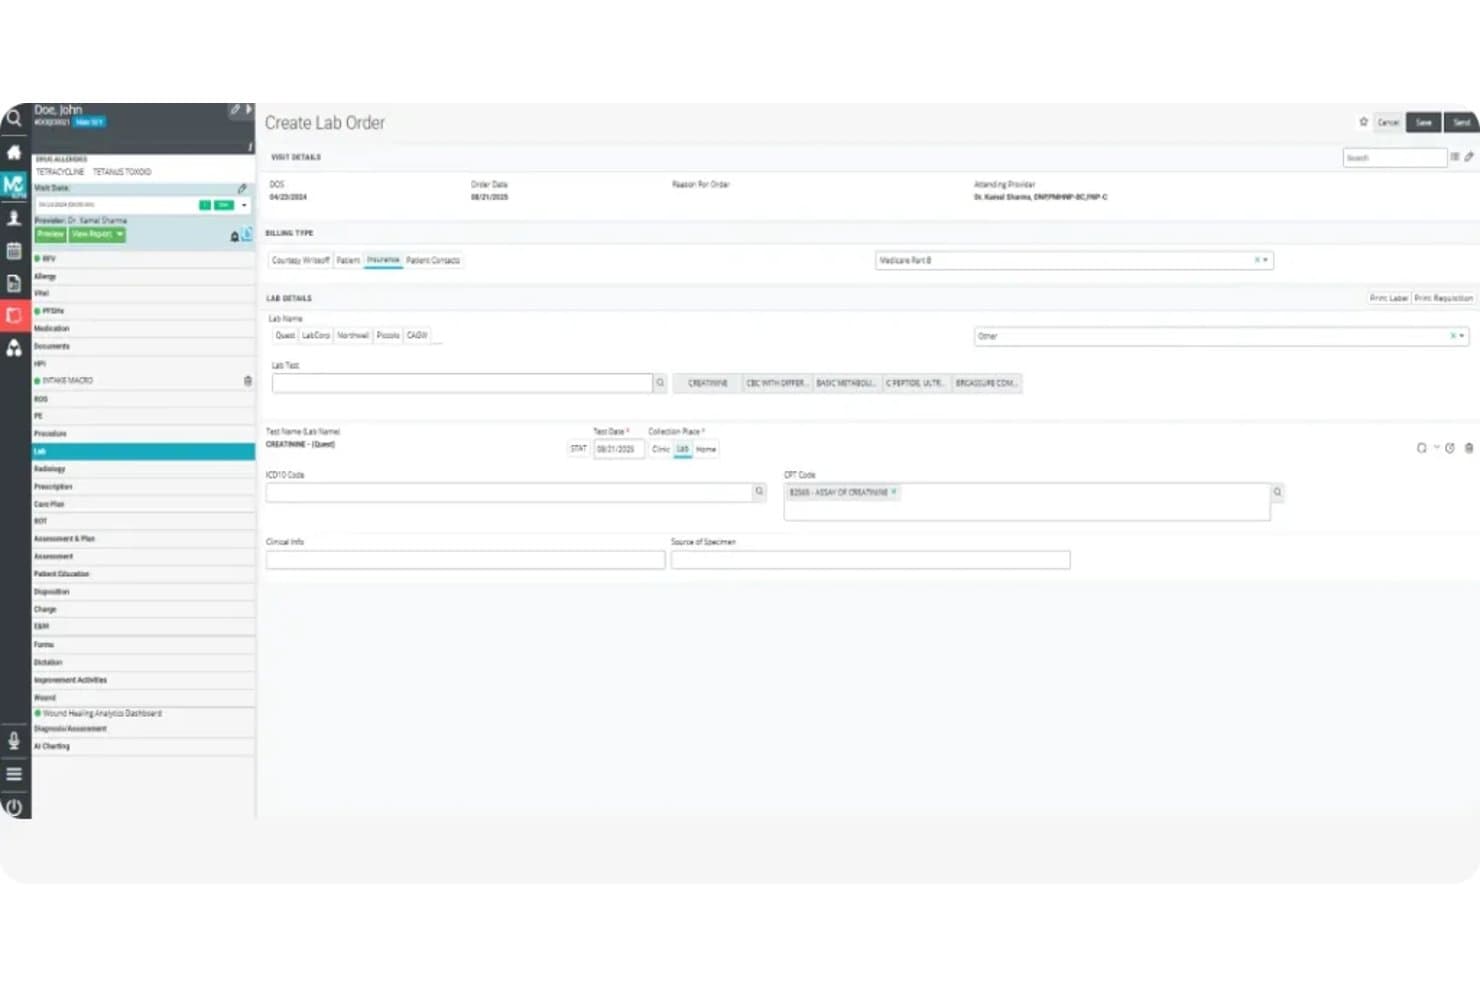This screenshot has width=1480, height=987.
Task: Set billing type to Insurance
Action: (x=383, y=260)
